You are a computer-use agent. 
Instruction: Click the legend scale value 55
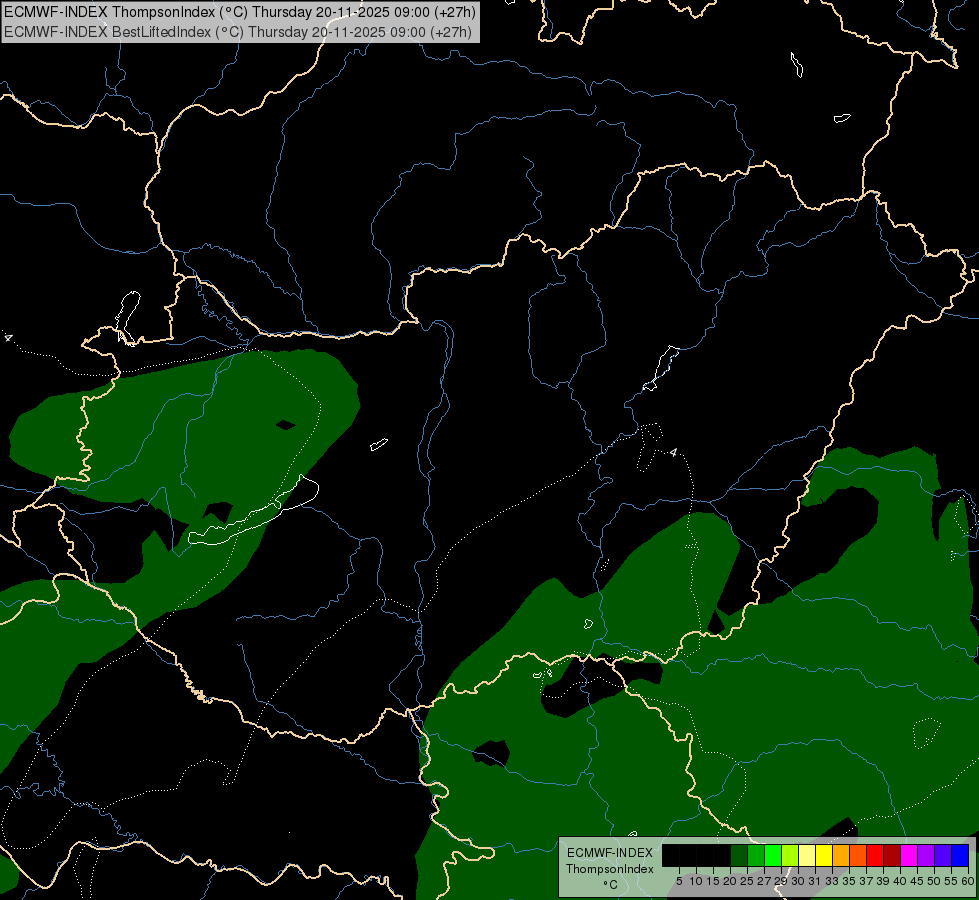tap(950, 881)
